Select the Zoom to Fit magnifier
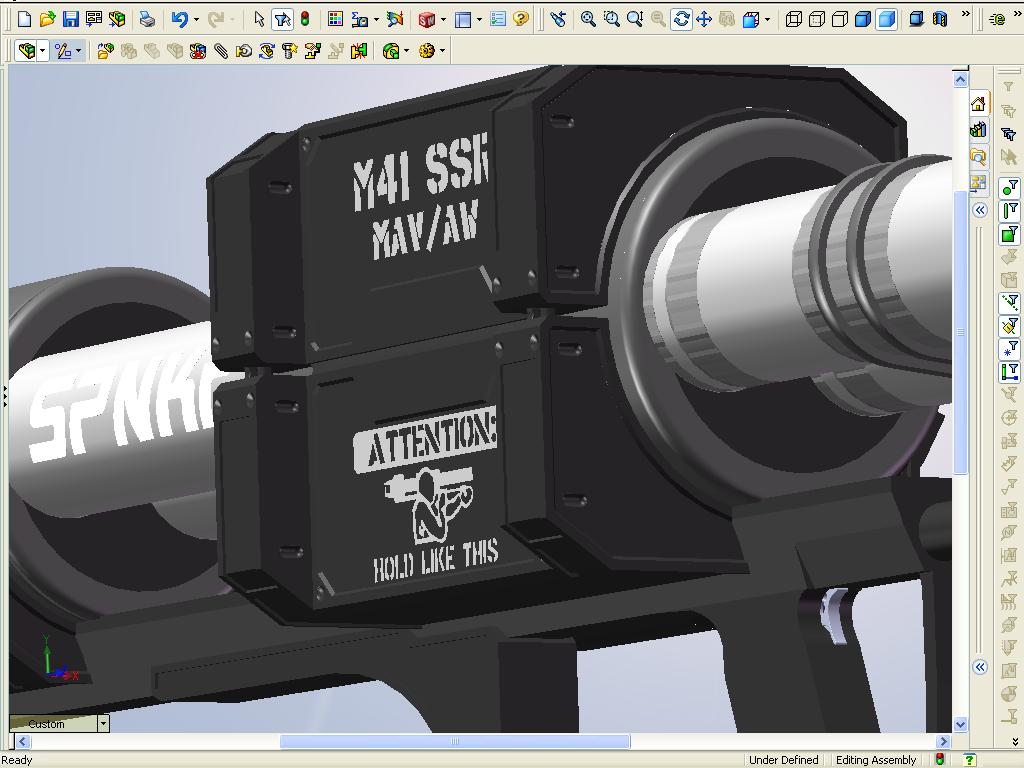This screenshot has width=1024, height=768. click(588, 19)
